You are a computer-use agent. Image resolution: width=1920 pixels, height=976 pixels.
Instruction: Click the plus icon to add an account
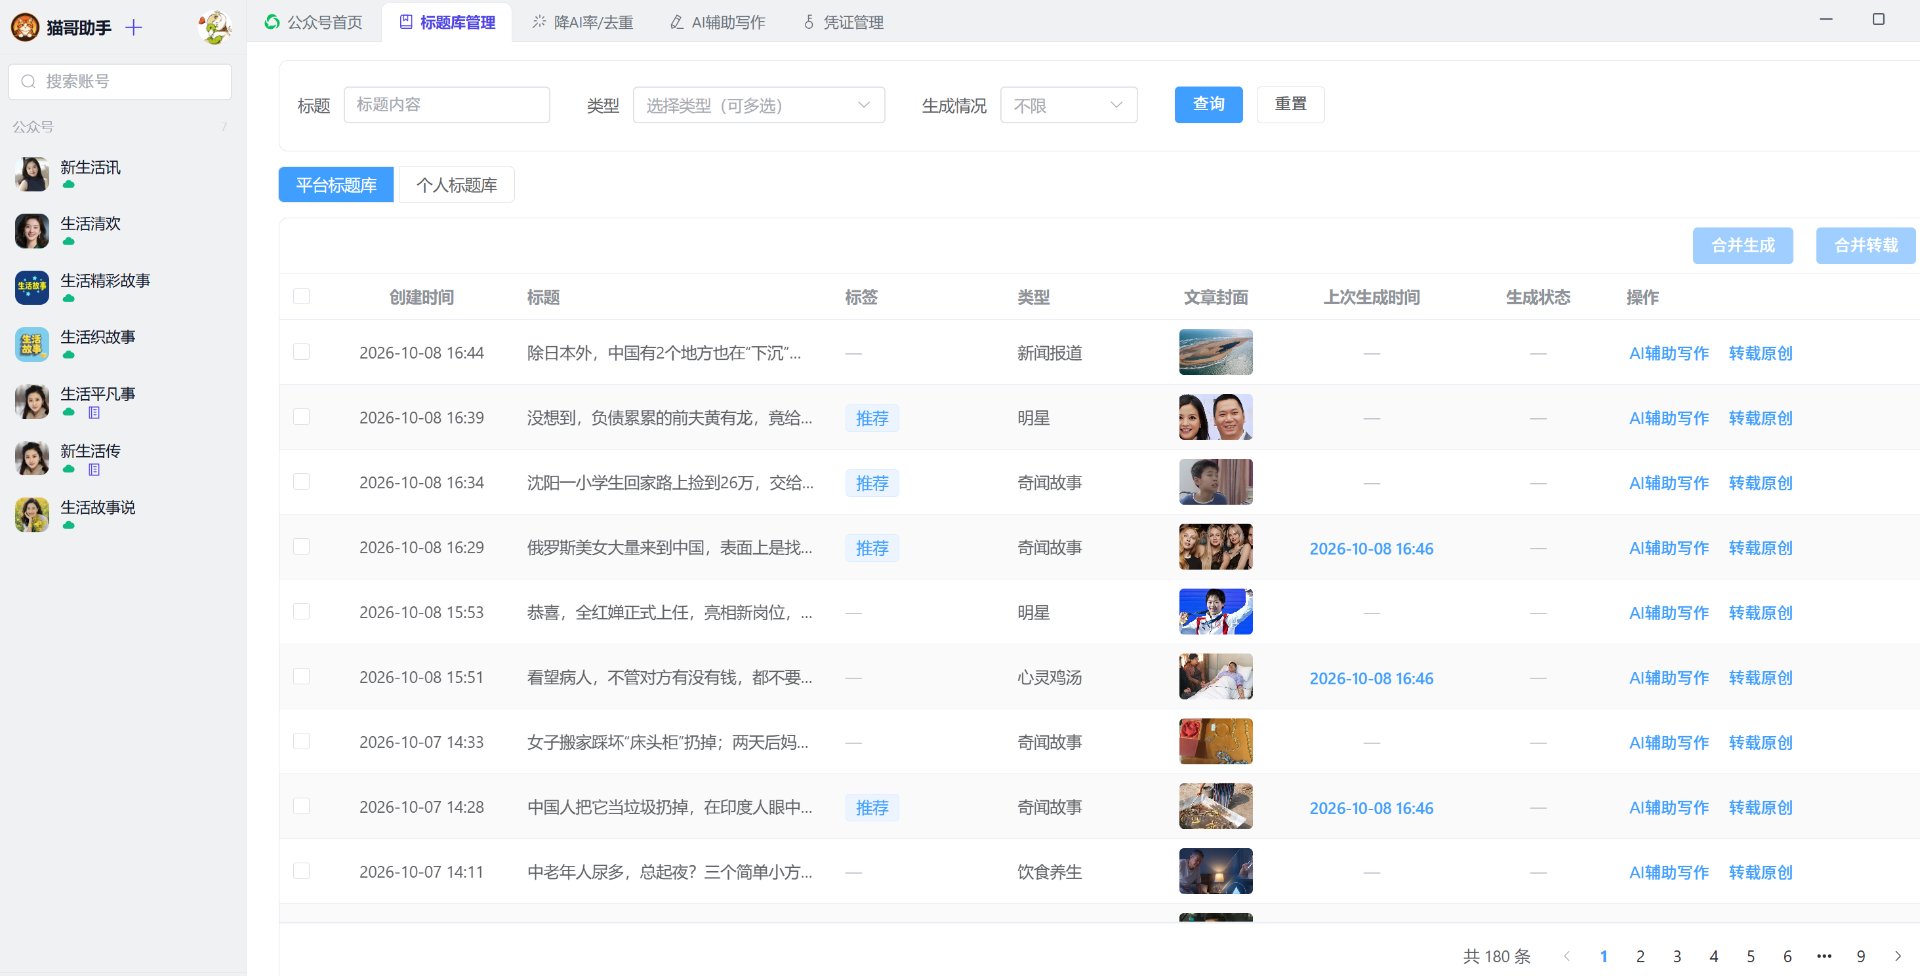[134, 28]
